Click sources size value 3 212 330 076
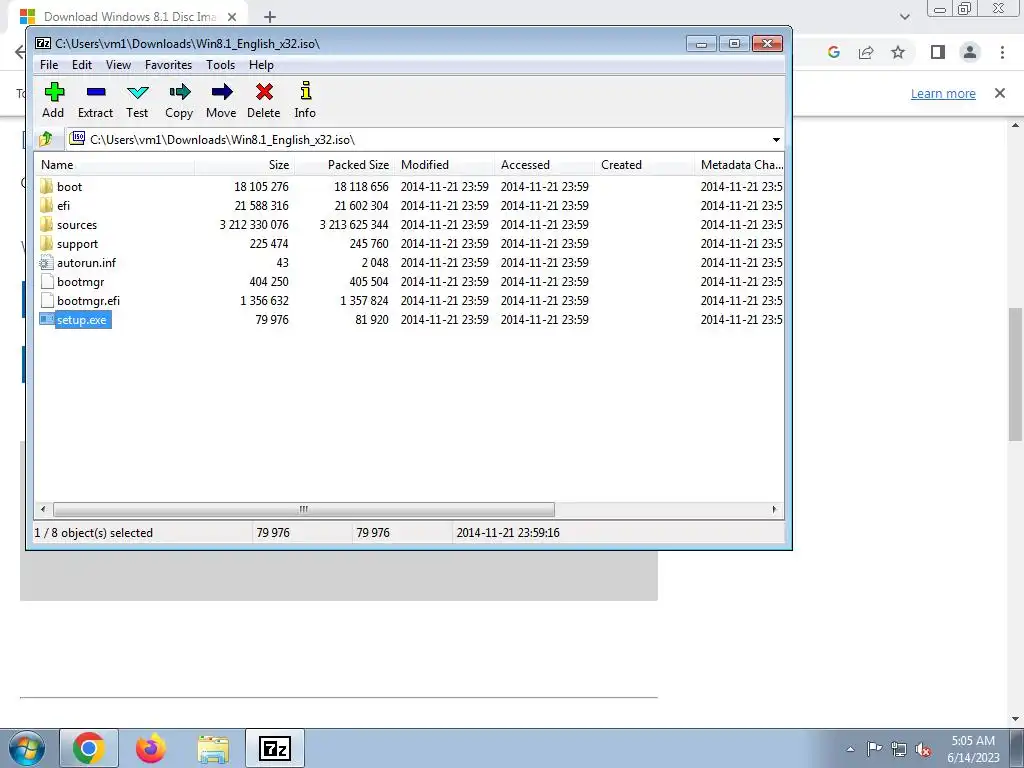 click(254, 225)
